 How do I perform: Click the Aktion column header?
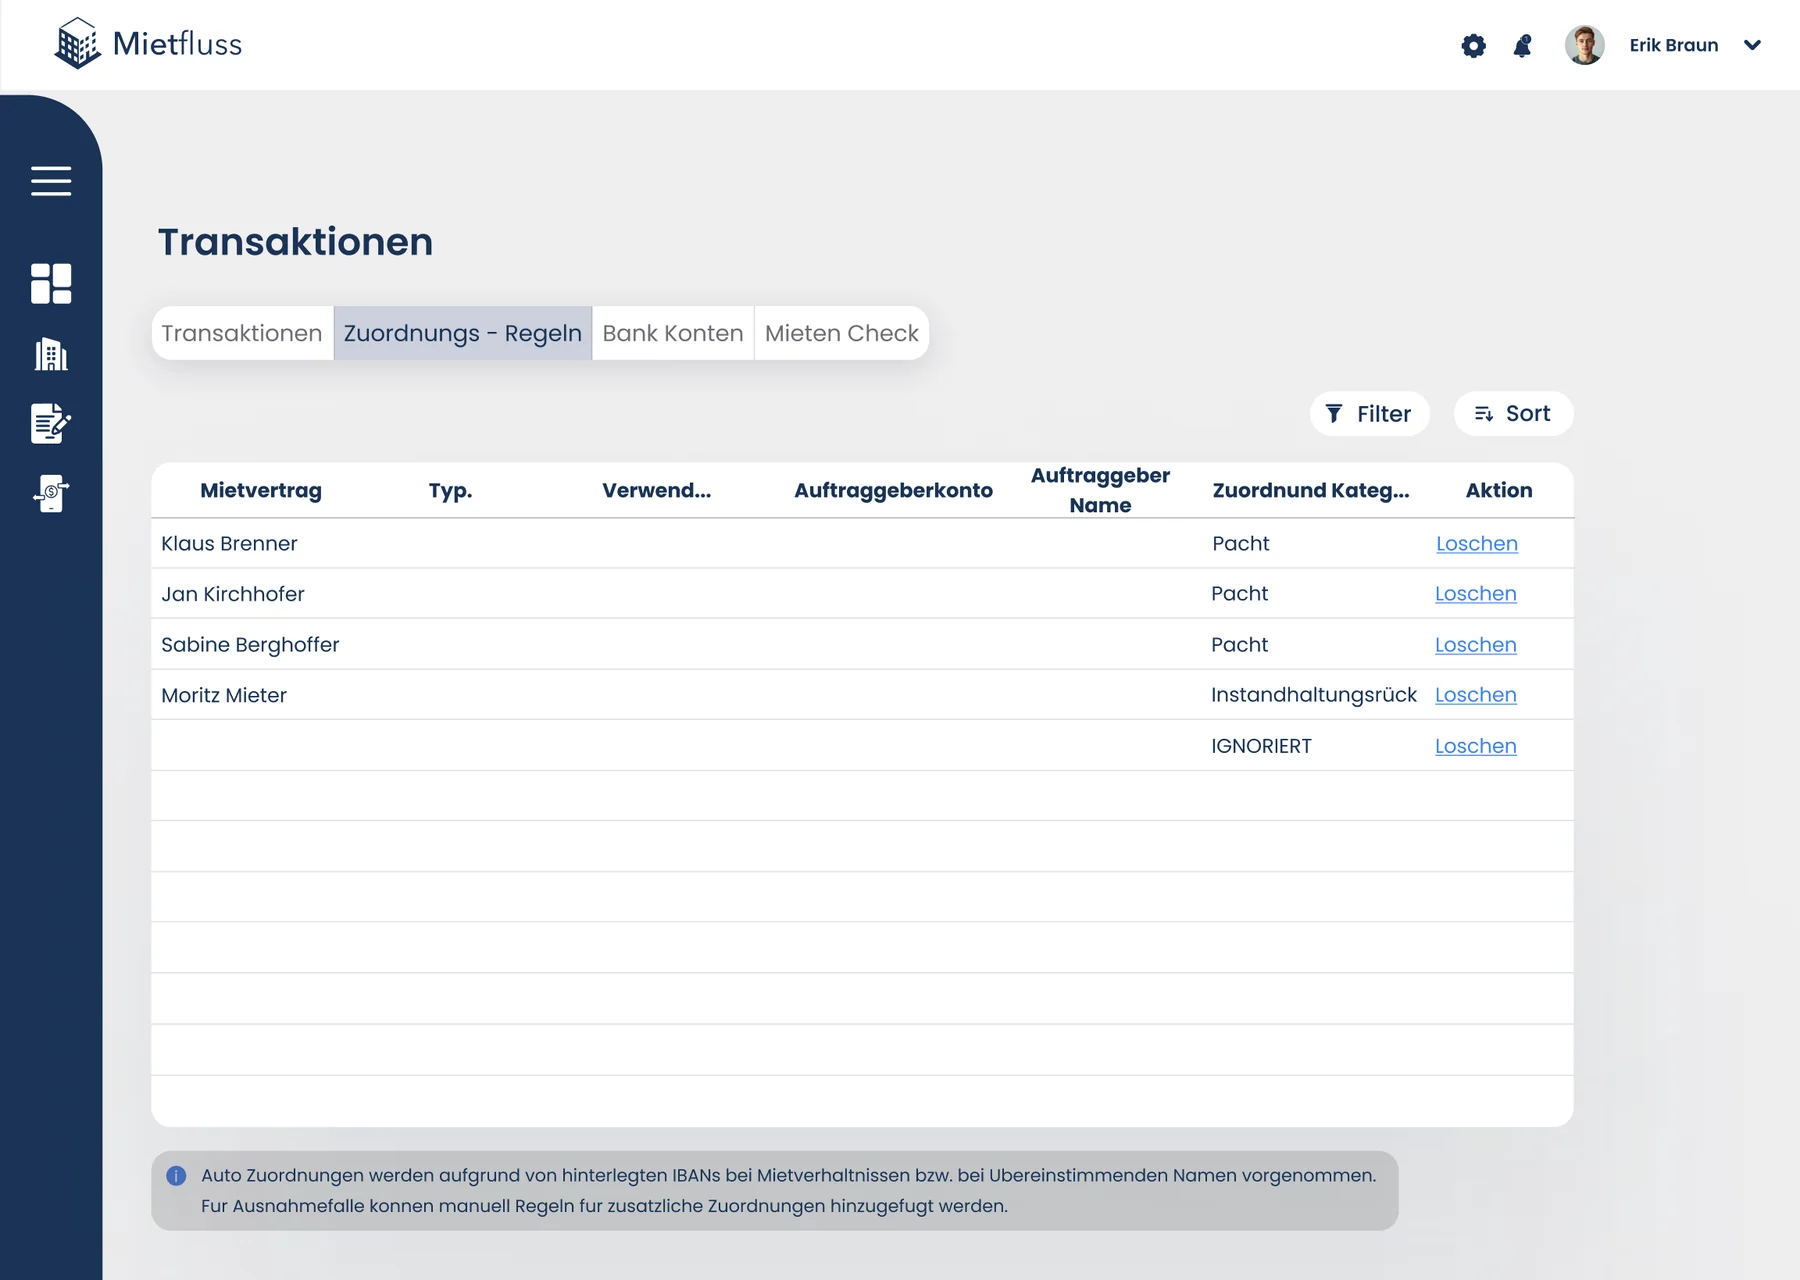[1499, 490]
